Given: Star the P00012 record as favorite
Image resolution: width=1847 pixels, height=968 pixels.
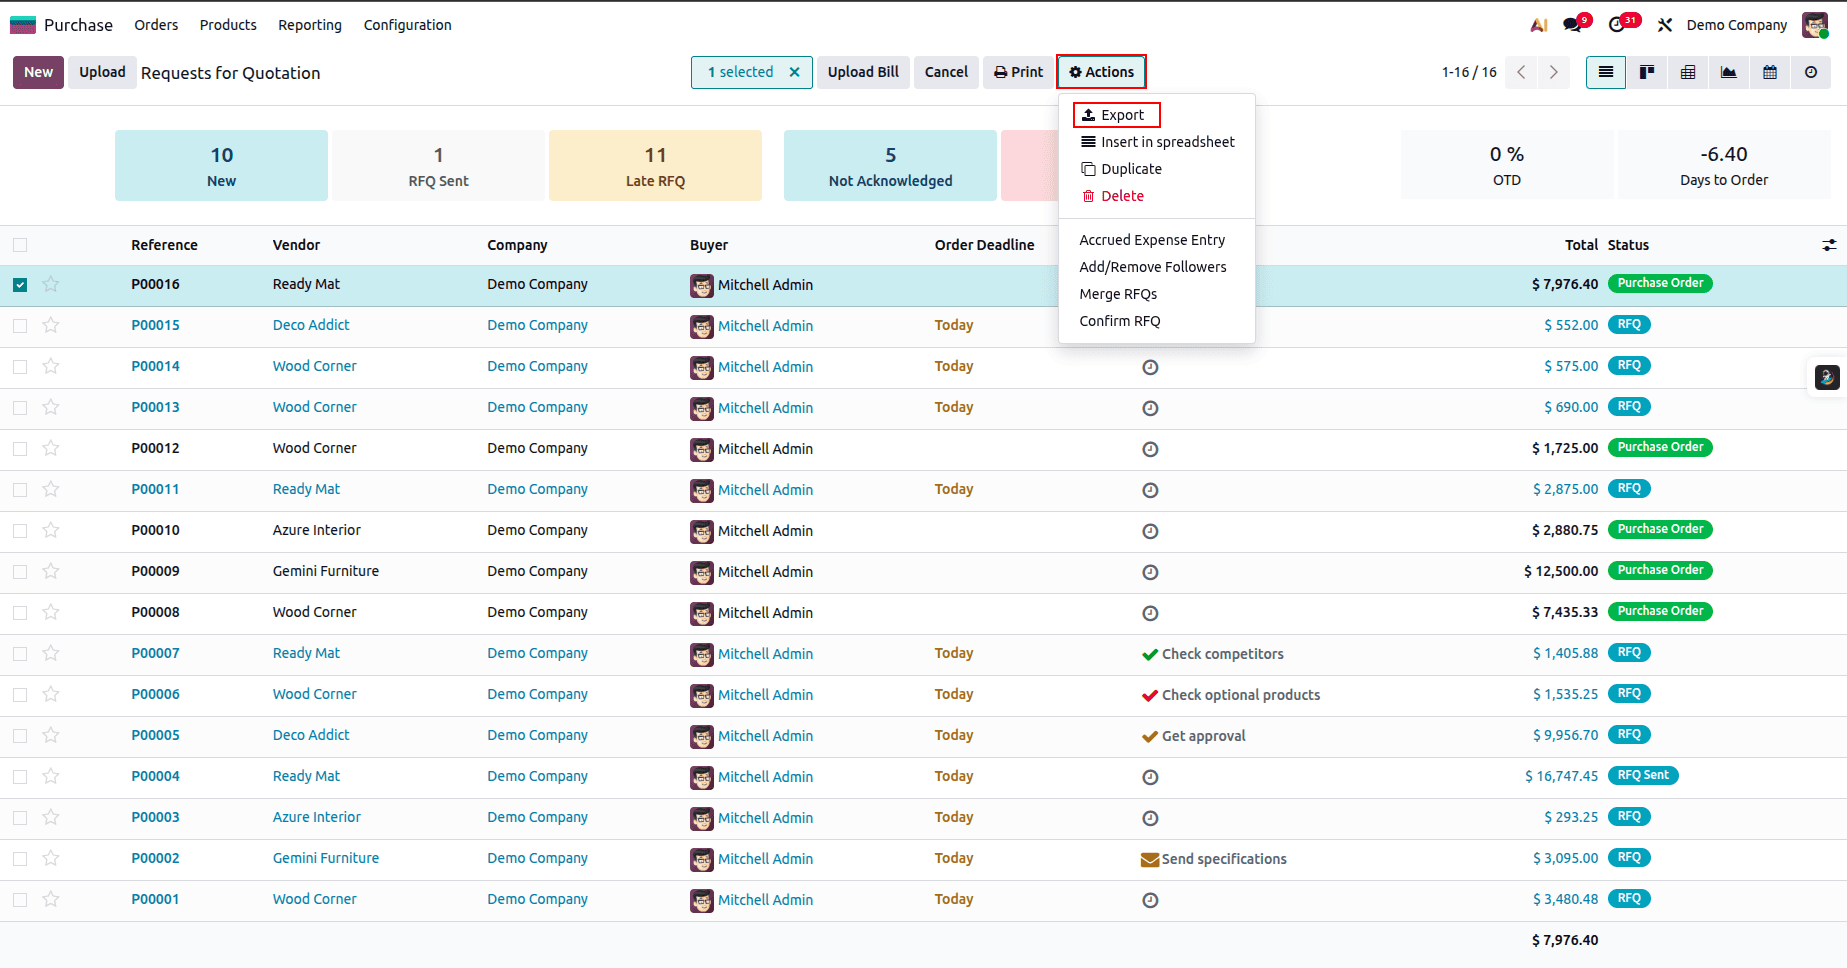Looking at the screenshot, I should [51, 449].
